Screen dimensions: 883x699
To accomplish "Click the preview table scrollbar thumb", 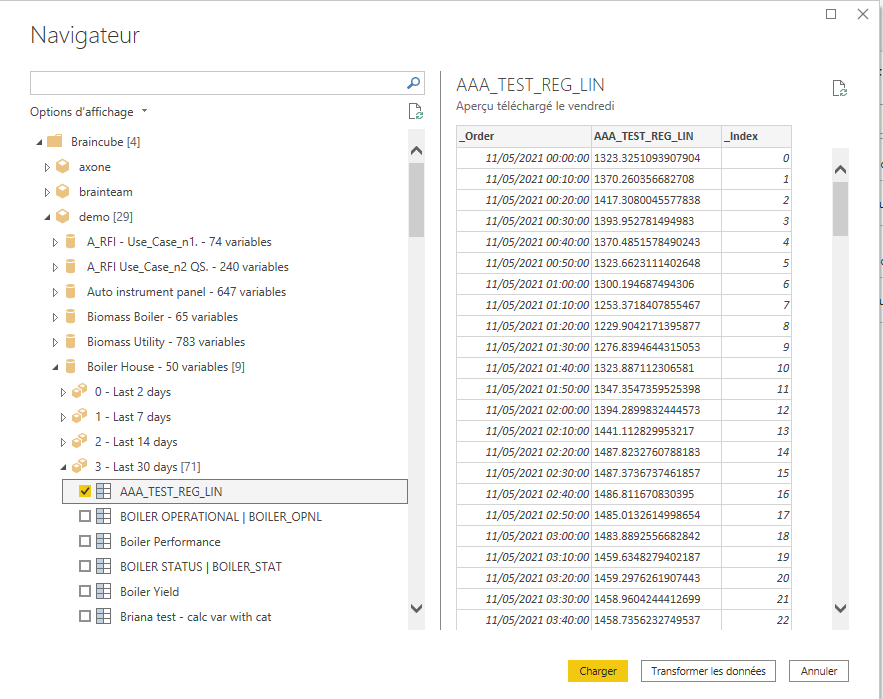I will [840, 209].
